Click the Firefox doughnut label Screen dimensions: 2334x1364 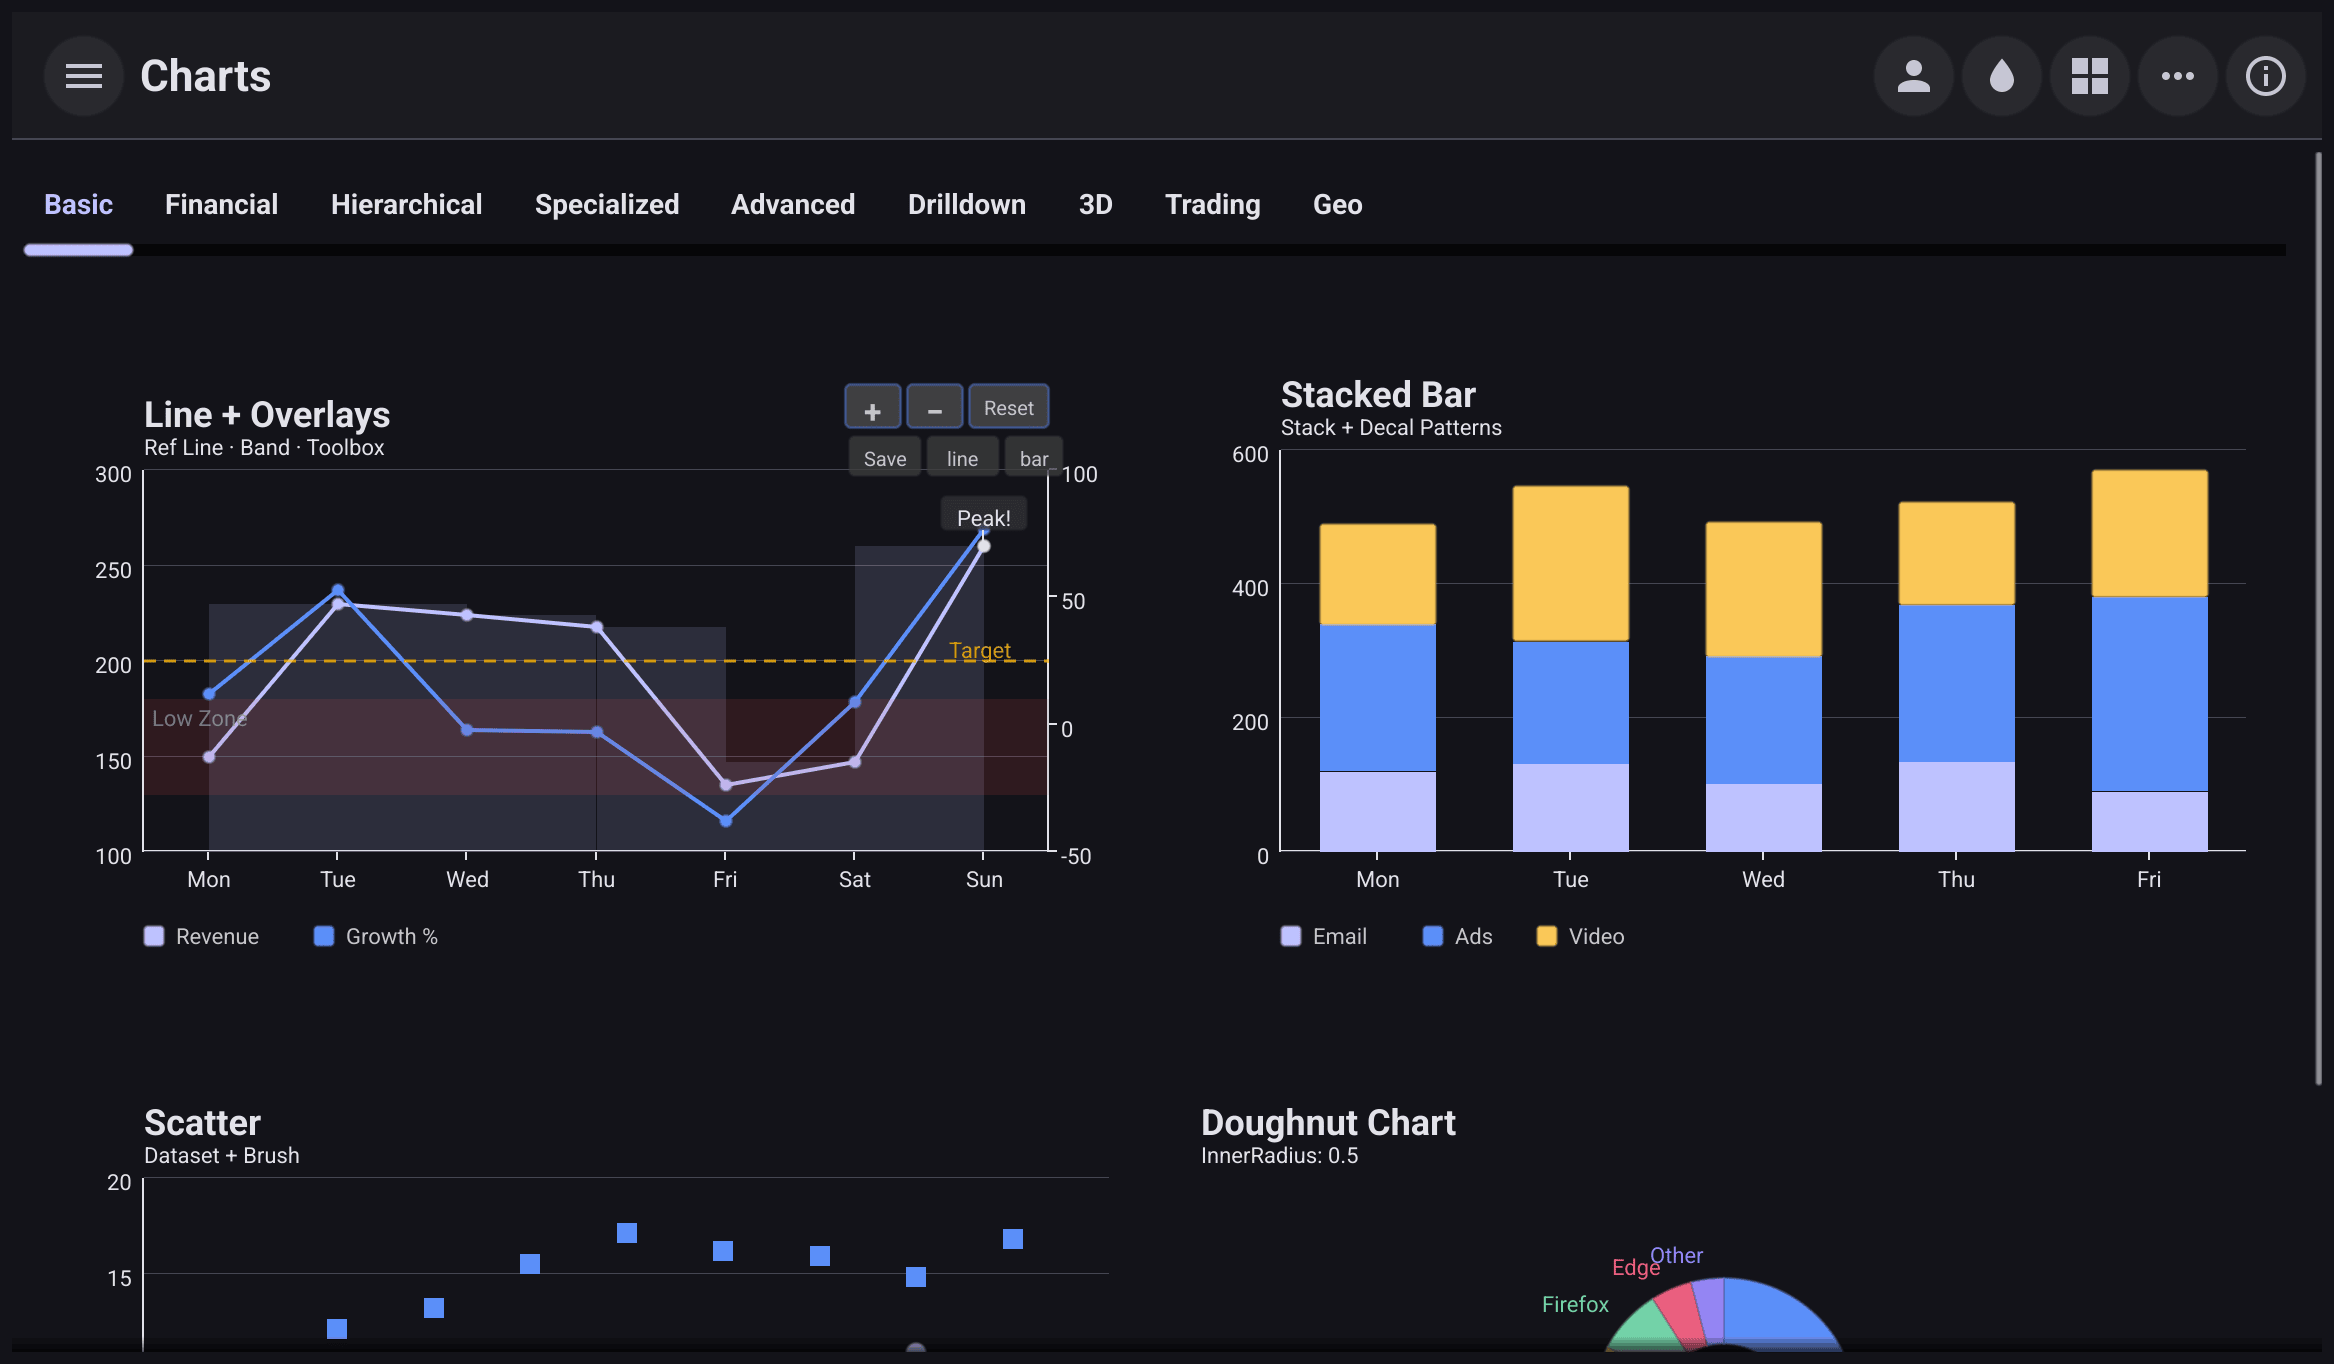pos(1575,1304)
